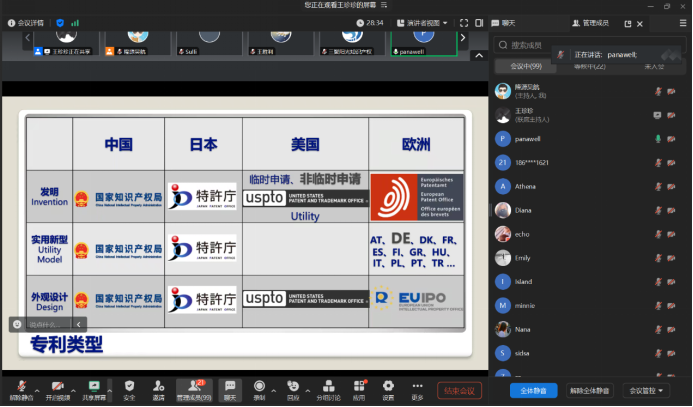Screen dimensions: 693x407
Task: Open the hamburger menu at top right
Action: [x=683, y=23]
